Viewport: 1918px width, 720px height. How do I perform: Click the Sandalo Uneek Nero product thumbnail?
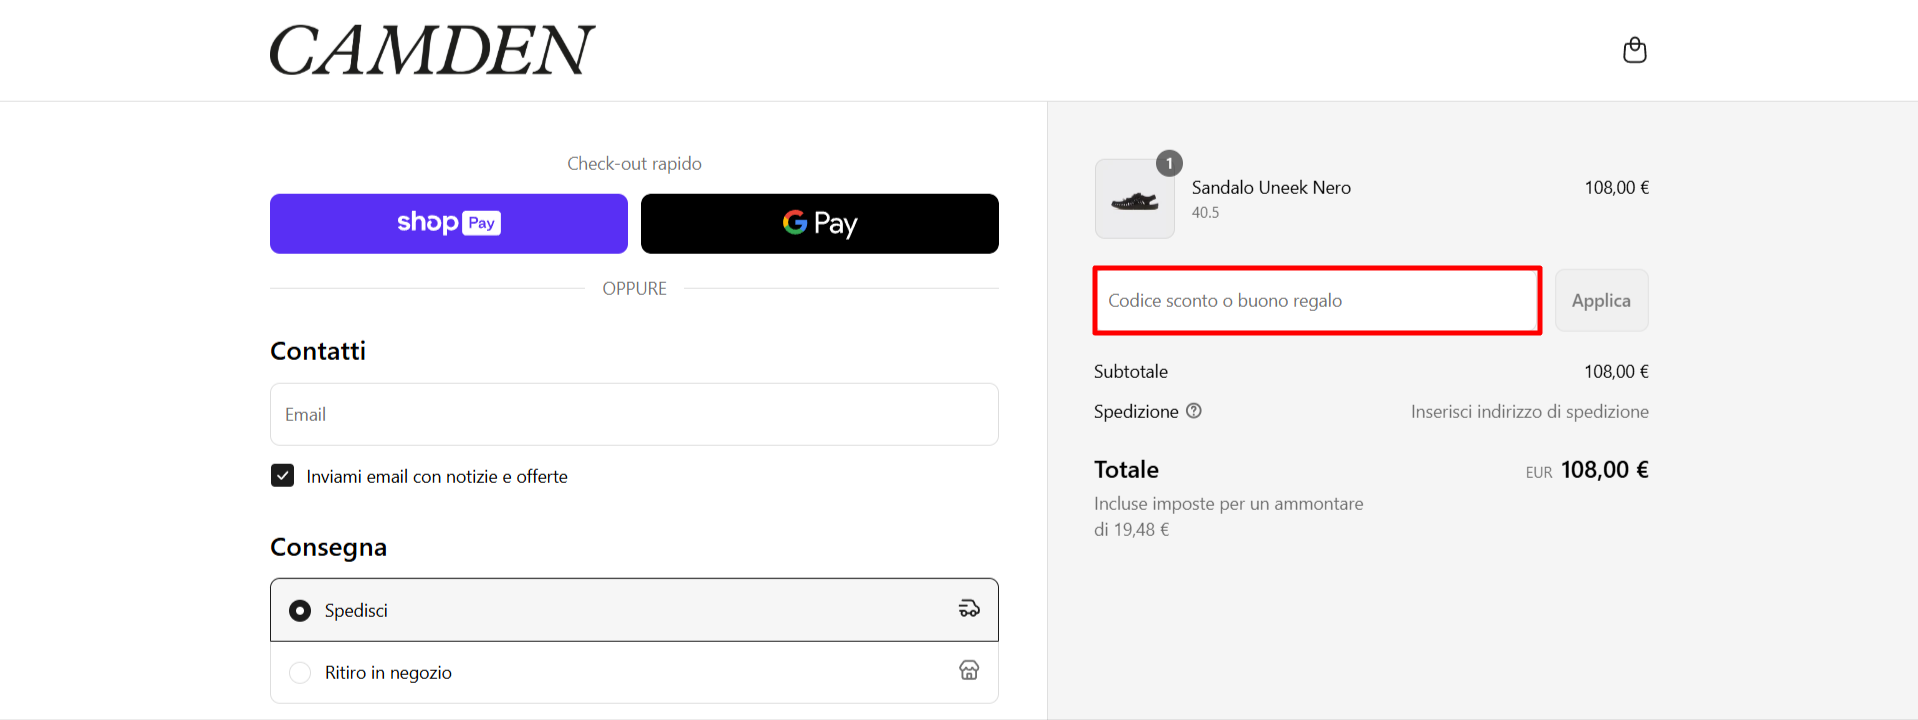point(1134,198)
